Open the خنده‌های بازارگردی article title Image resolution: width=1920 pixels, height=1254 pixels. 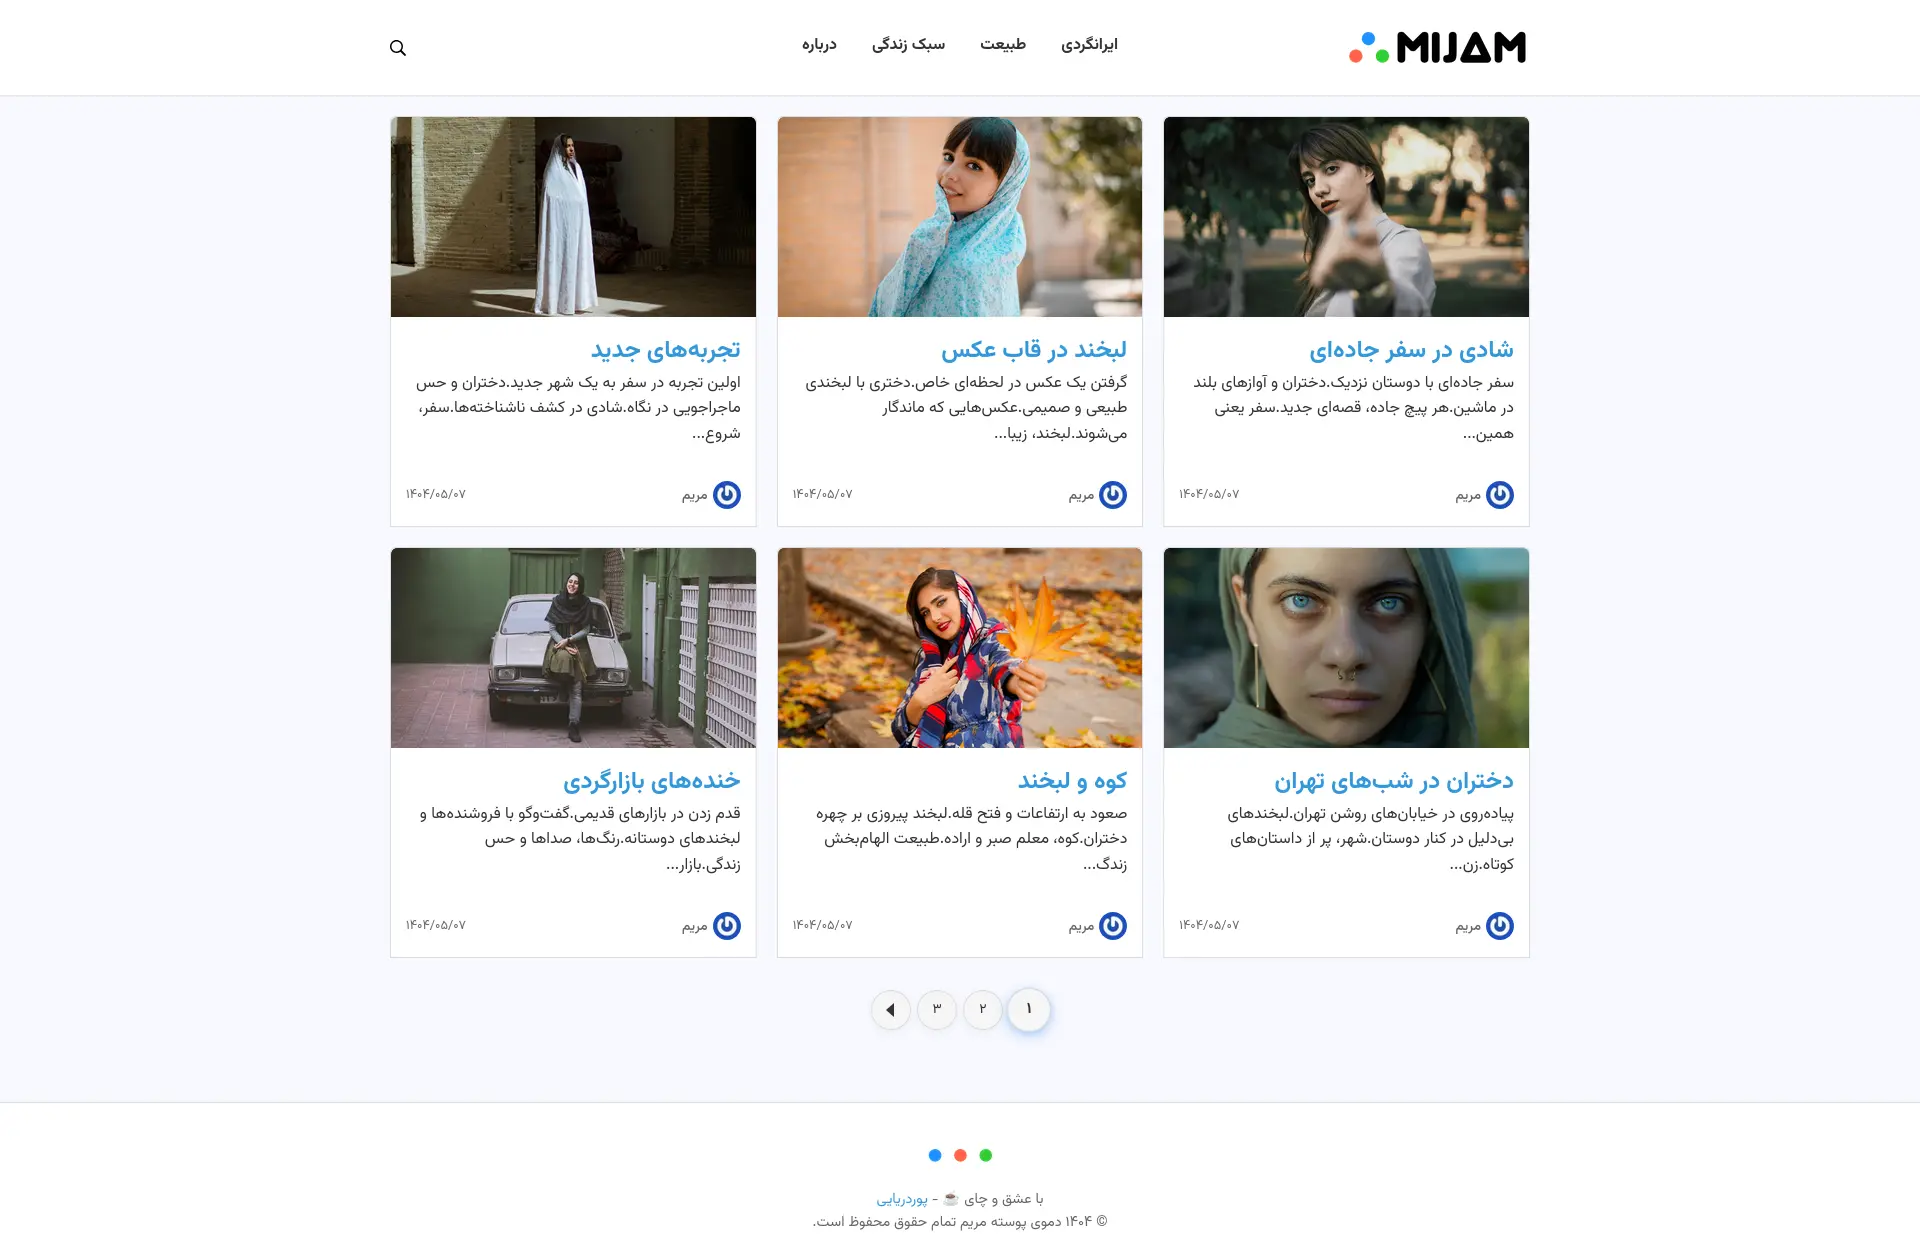pos(652,781)
